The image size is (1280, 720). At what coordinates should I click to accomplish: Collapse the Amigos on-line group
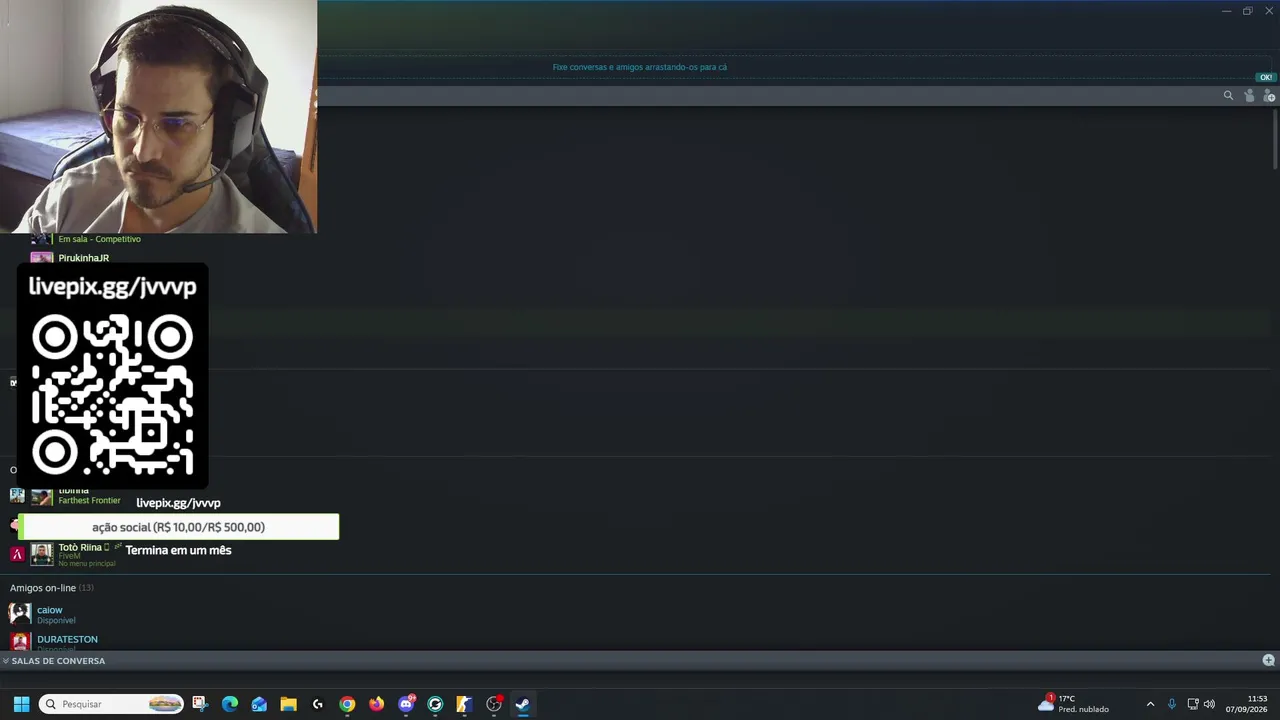coord(51,588)
